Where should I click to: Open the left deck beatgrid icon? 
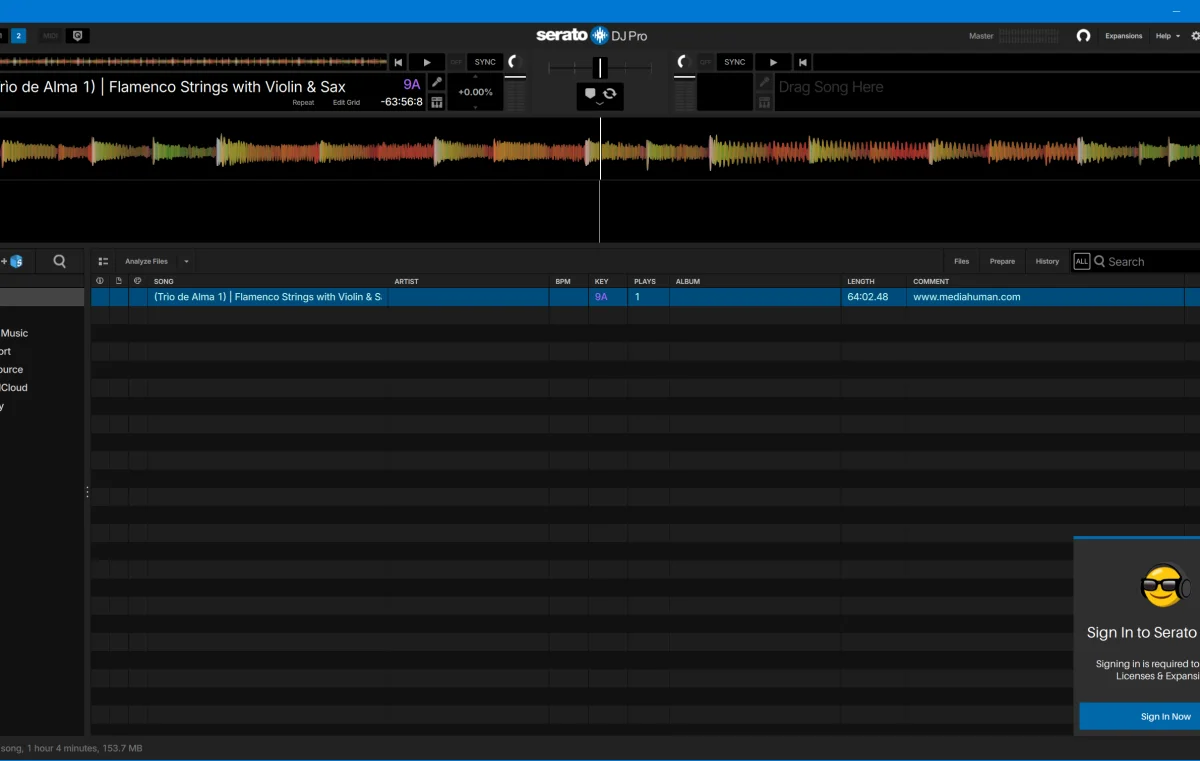(437, 102)
